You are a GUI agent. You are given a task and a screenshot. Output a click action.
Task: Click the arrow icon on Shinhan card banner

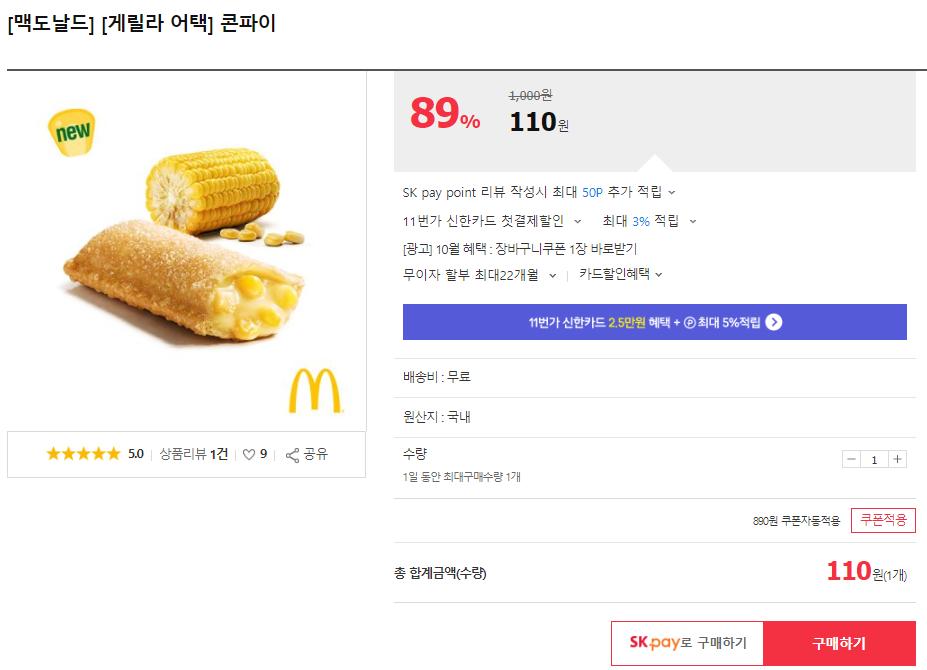[773, 322]
